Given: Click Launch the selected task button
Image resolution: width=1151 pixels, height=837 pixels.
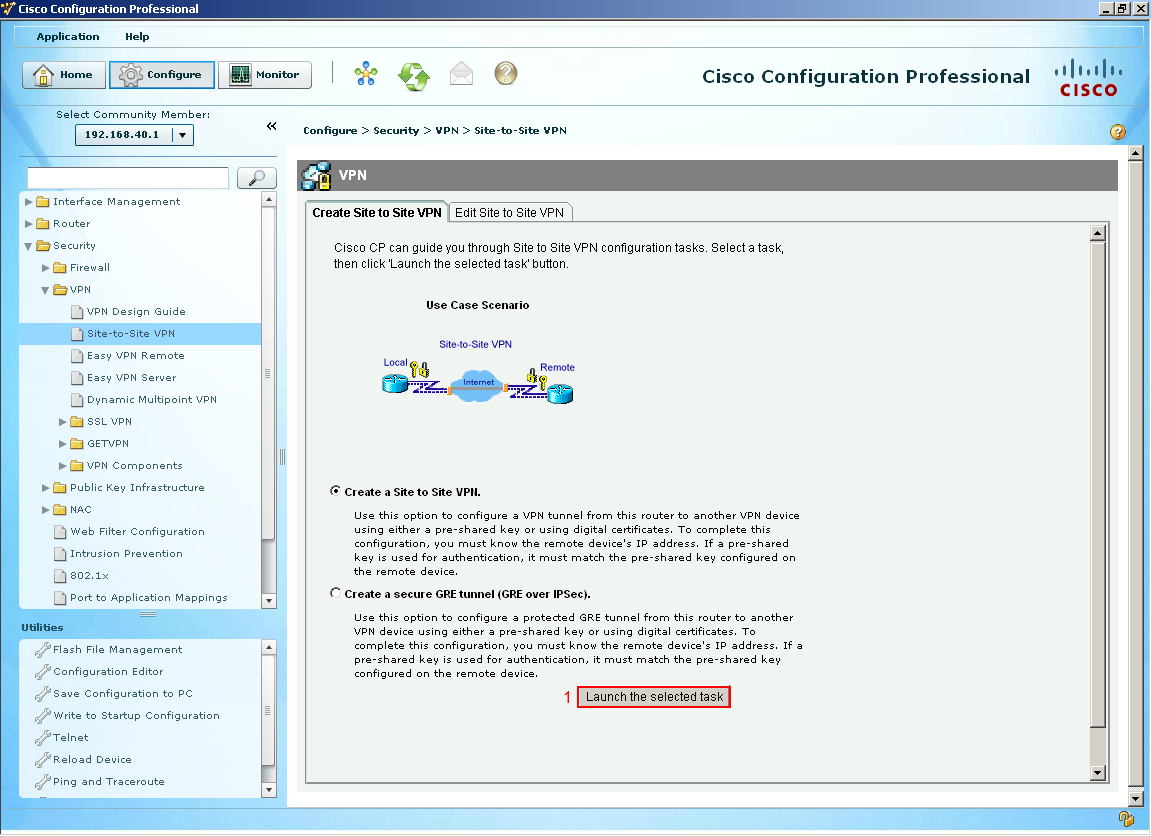Looking at the screenshot, I should click(x=654, y=697).
